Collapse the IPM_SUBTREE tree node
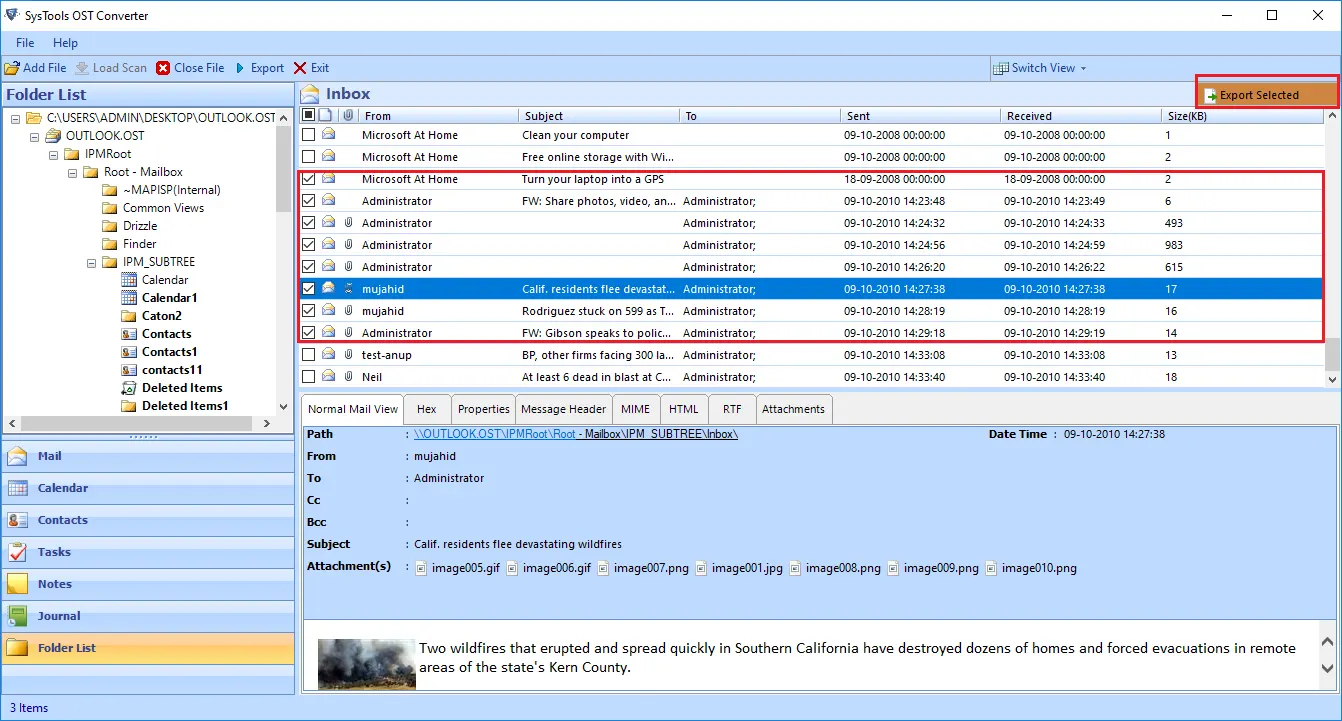This screenshot has height=721, width=1342. coord(92,262)
